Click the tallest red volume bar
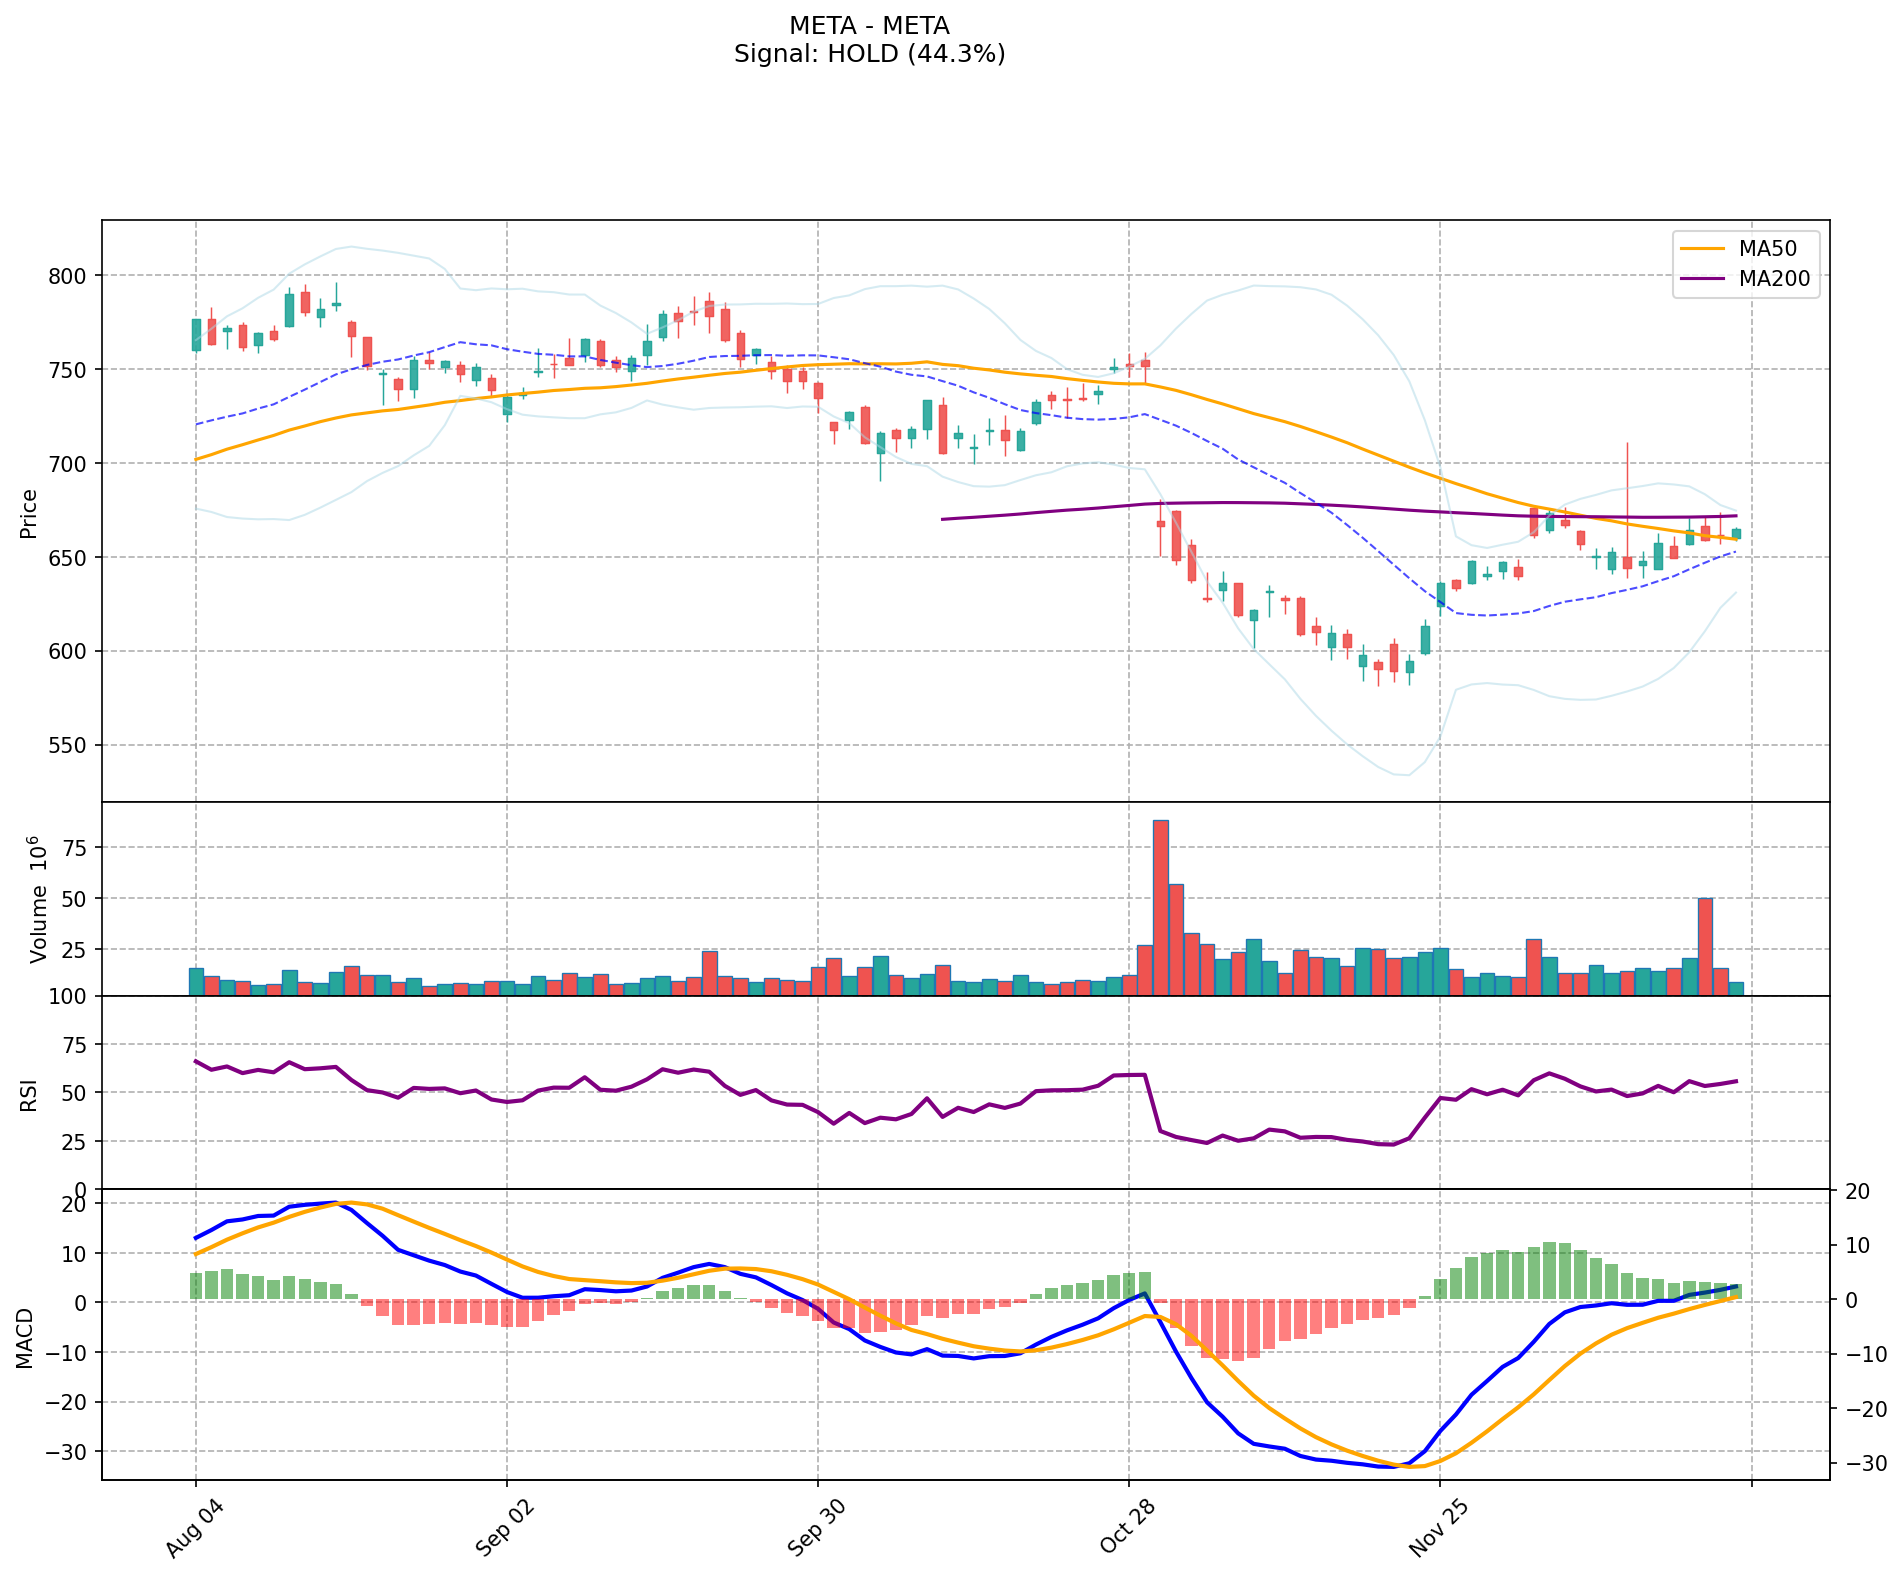1903x1576 pixels. point(1160,906)
